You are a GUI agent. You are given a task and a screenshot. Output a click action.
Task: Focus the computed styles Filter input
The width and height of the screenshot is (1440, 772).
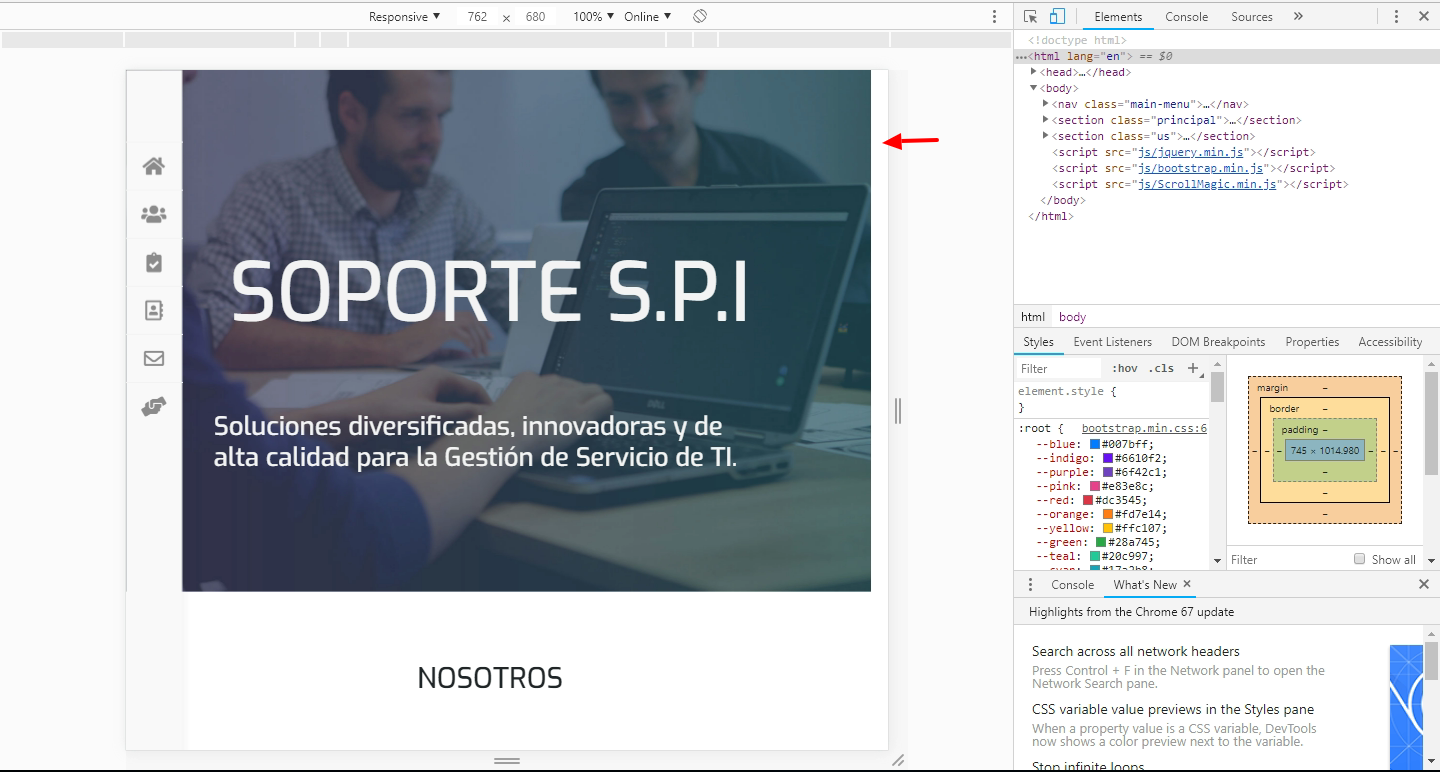[x=1288, y=559]
